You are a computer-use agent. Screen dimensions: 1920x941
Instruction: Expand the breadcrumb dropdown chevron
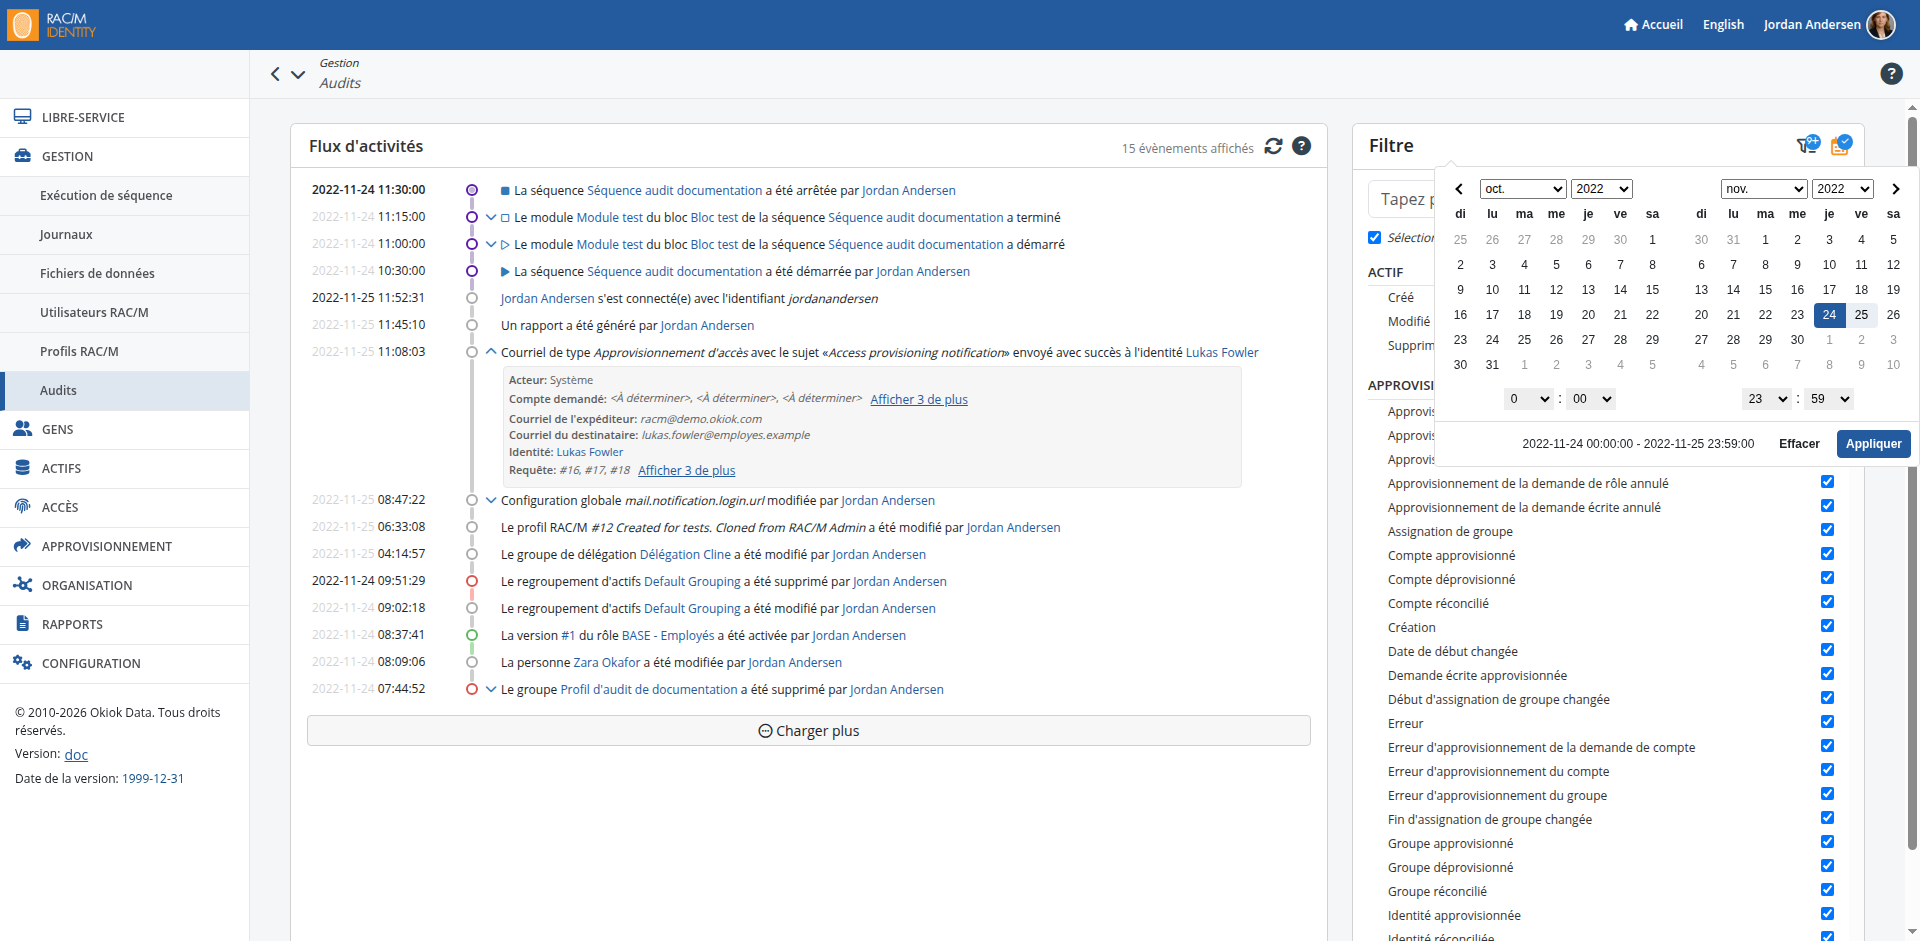tap(298, 74)
